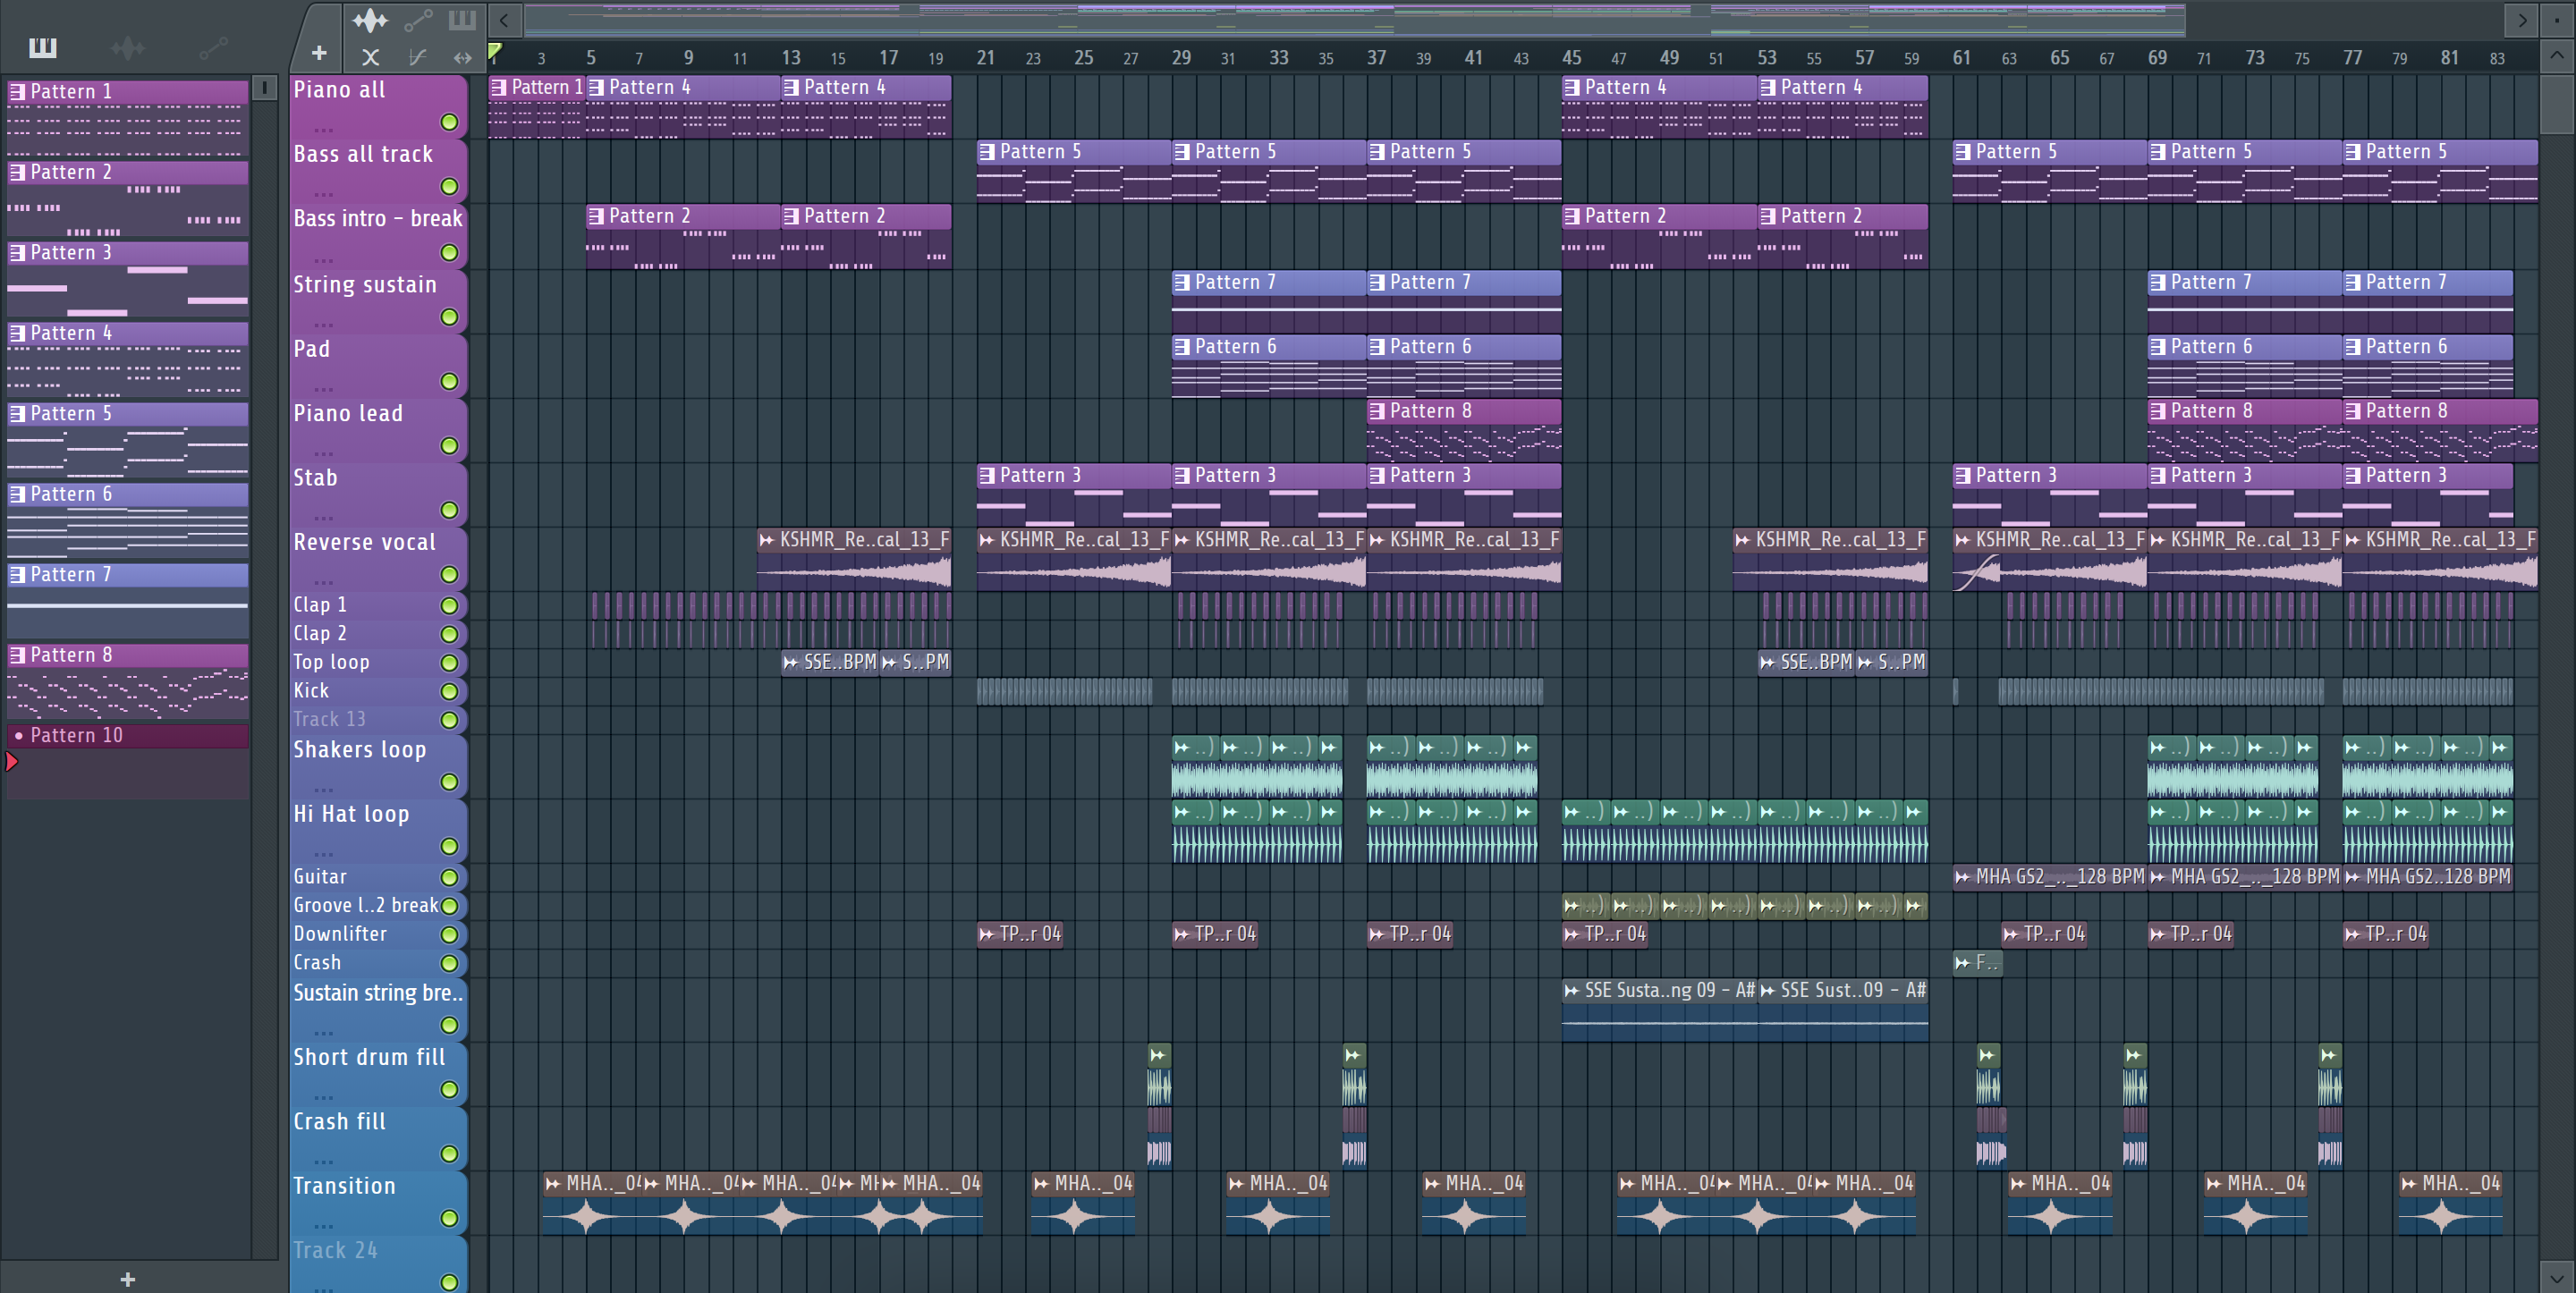Open menu icon of first MHA GS2 guitar clip

click(x=1962, y=877)
